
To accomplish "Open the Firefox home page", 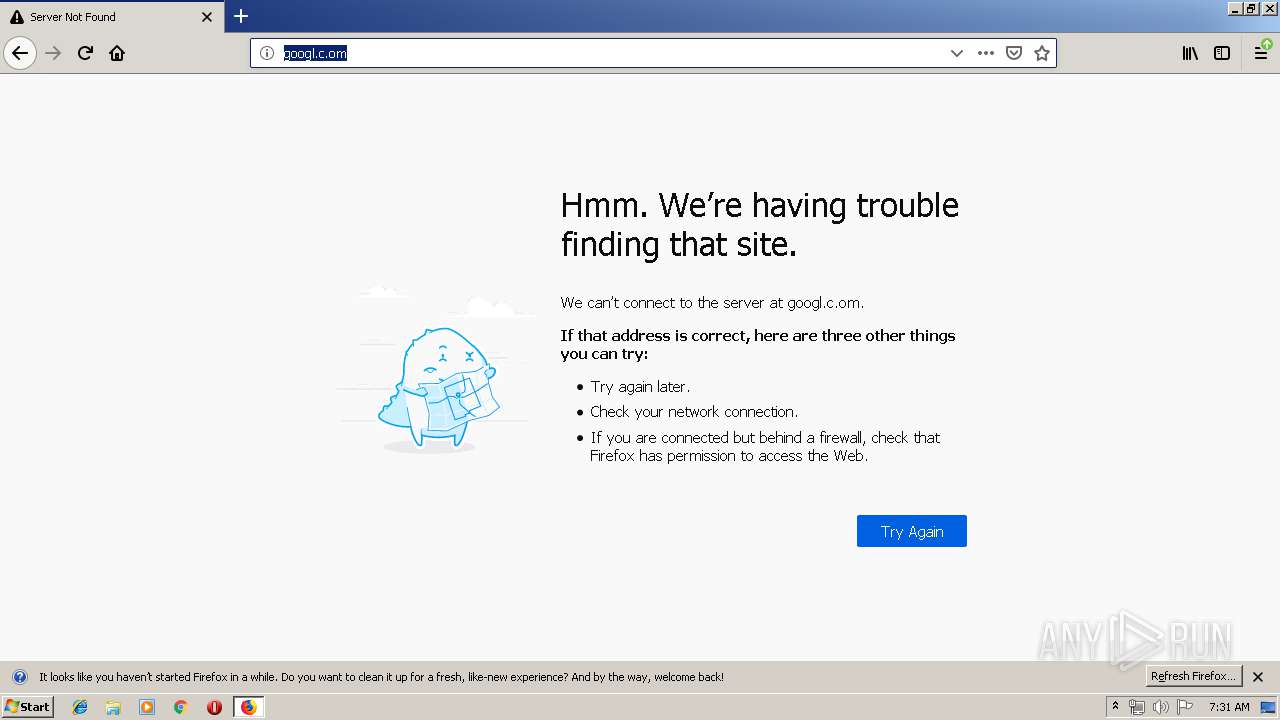I will point(117,53).
